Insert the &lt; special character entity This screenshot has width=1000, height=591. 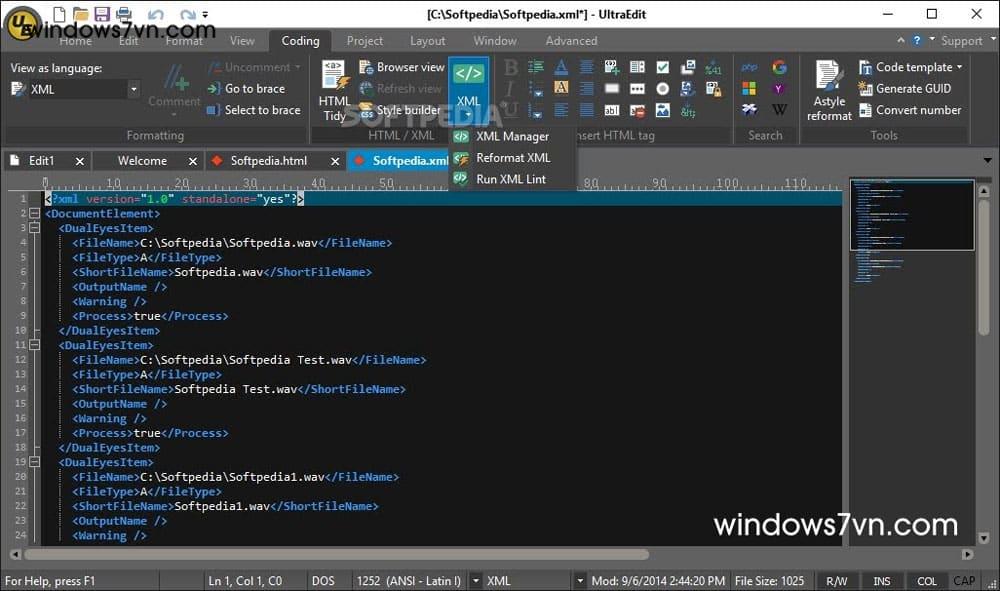688,111
